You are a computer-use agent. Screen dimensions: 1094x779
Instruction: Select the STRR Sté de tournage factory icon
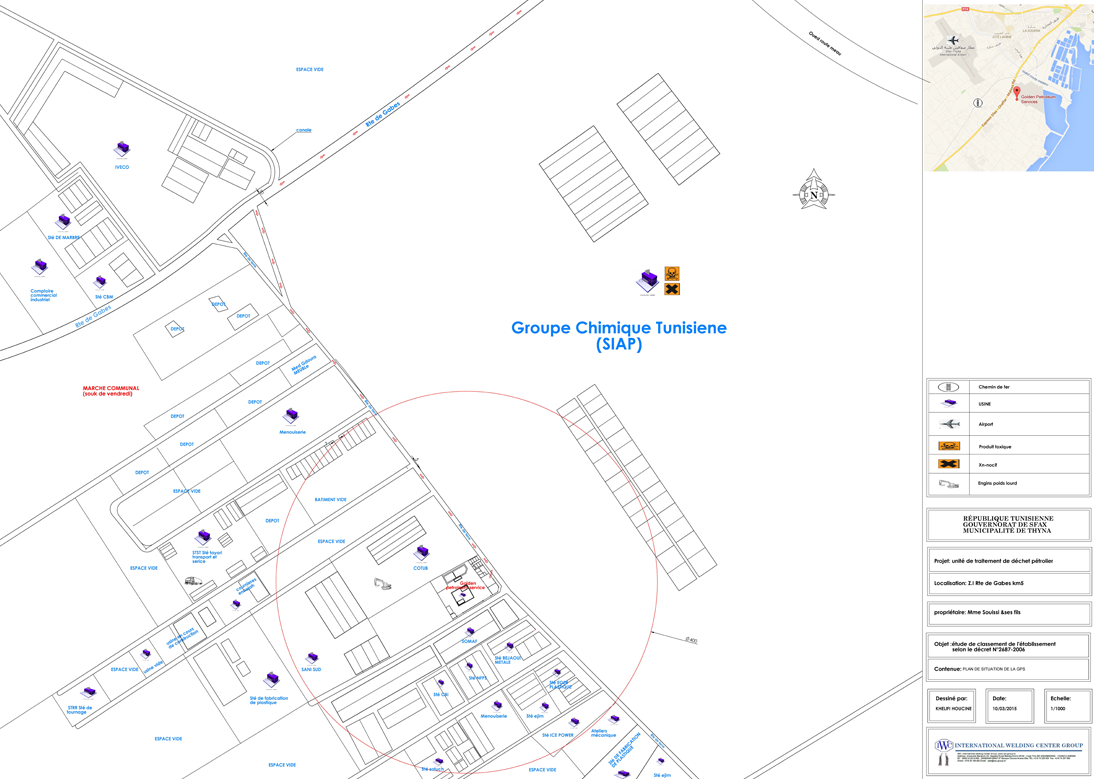[88, 693]
